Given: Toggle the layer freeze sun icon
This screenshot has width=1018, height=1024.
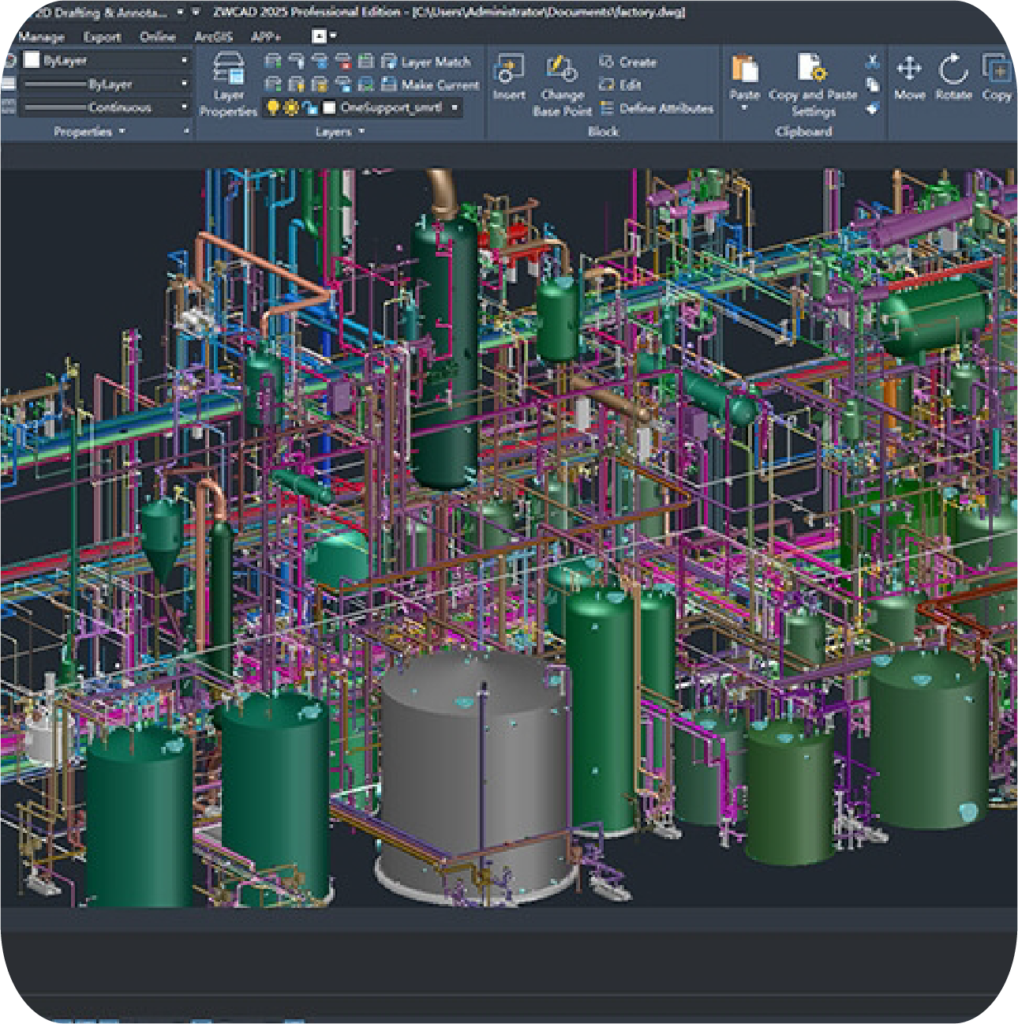Looking at the screenshot, I should coord(291,108).
